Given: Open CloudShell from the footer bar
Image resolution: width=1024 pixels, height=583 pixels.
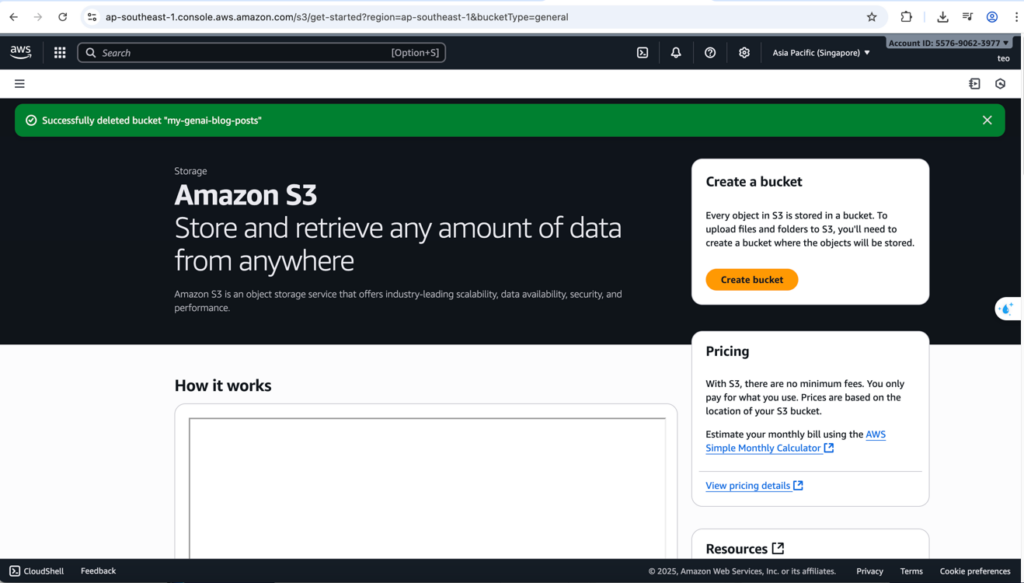Looking at the screenshot, I should [37, 571].
